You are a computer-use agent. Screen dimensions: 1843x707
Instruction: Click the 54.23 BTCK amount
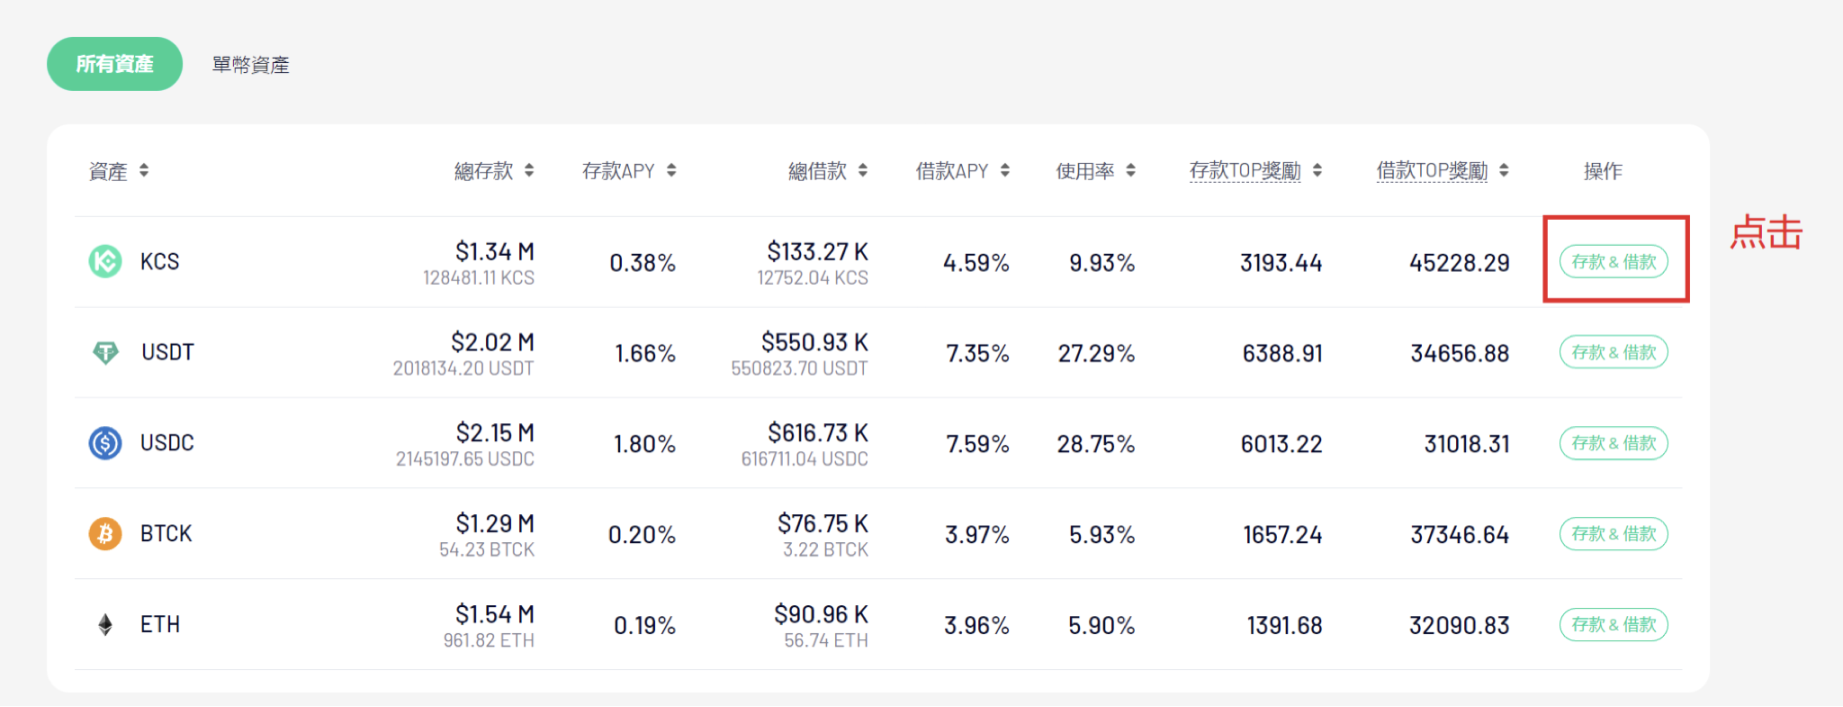click(x=487, y=550)
